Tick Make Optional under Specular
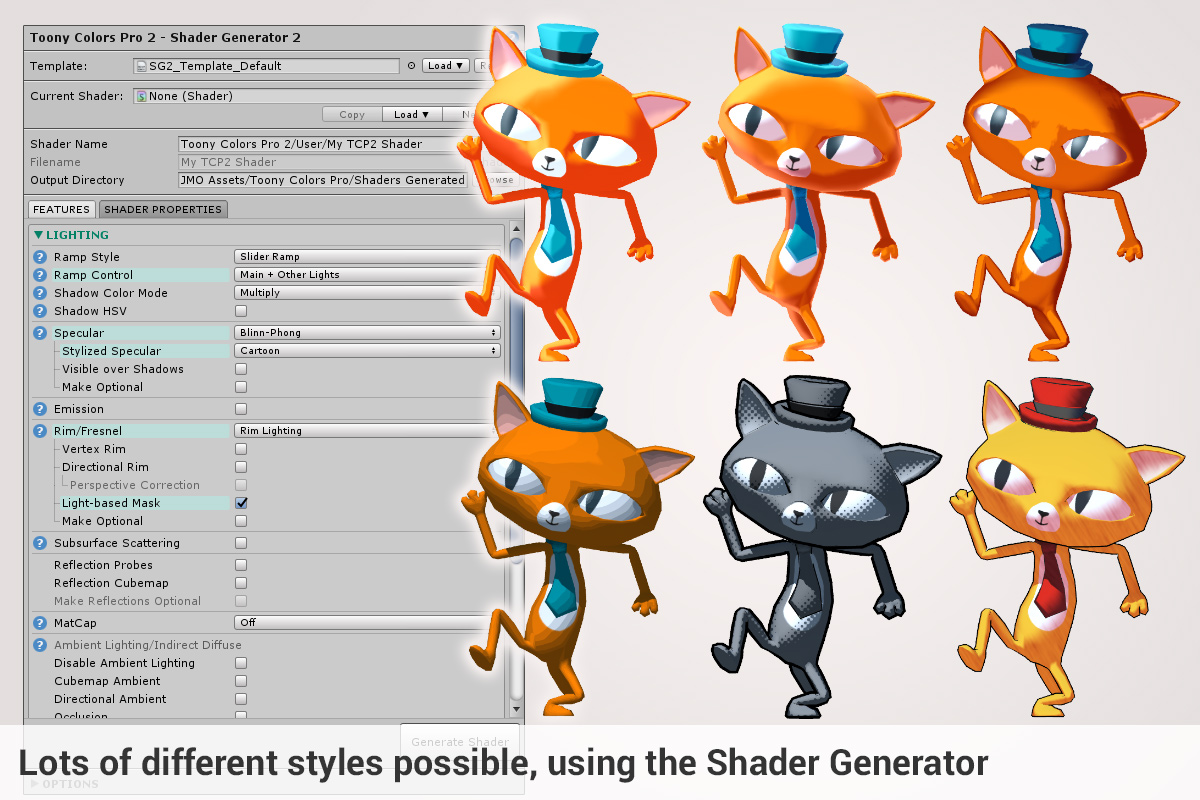Viewport: 1200px width, 800px height. click(x=241, y=387)
